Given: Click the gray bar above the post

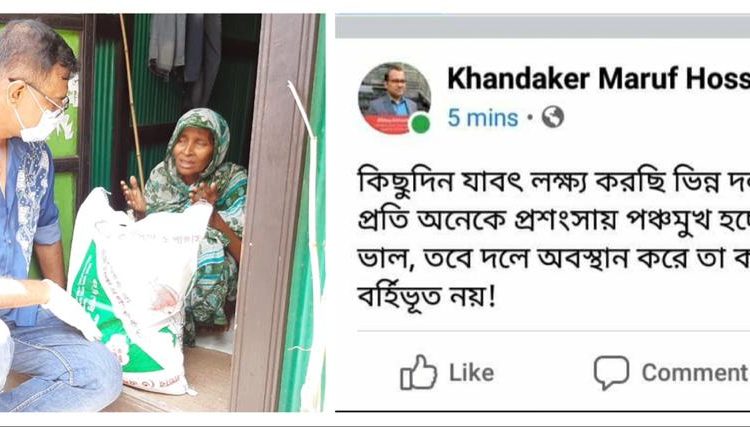Looking at the screenshot, I should pyautogui.click(x=542, y=26).
